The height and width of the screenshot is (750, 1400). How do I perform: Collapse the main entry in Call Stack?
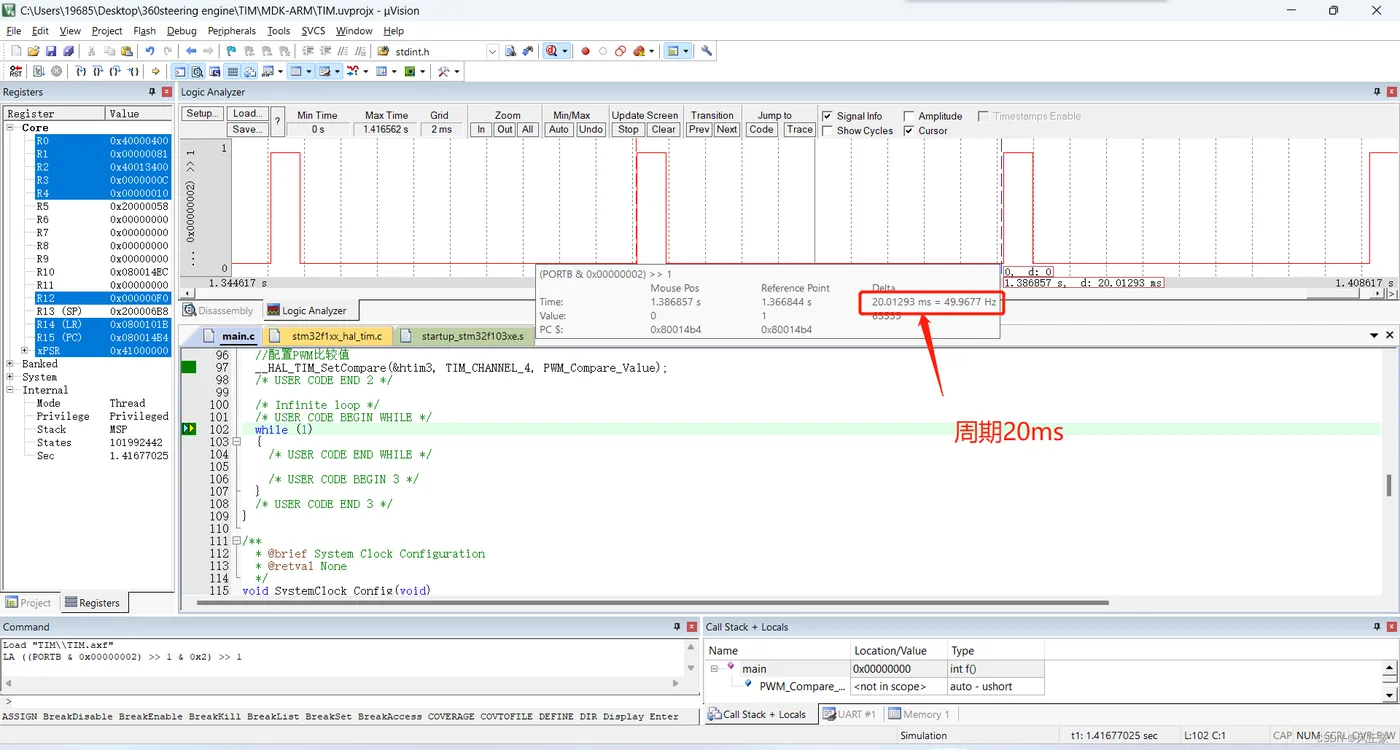(716, 669)
